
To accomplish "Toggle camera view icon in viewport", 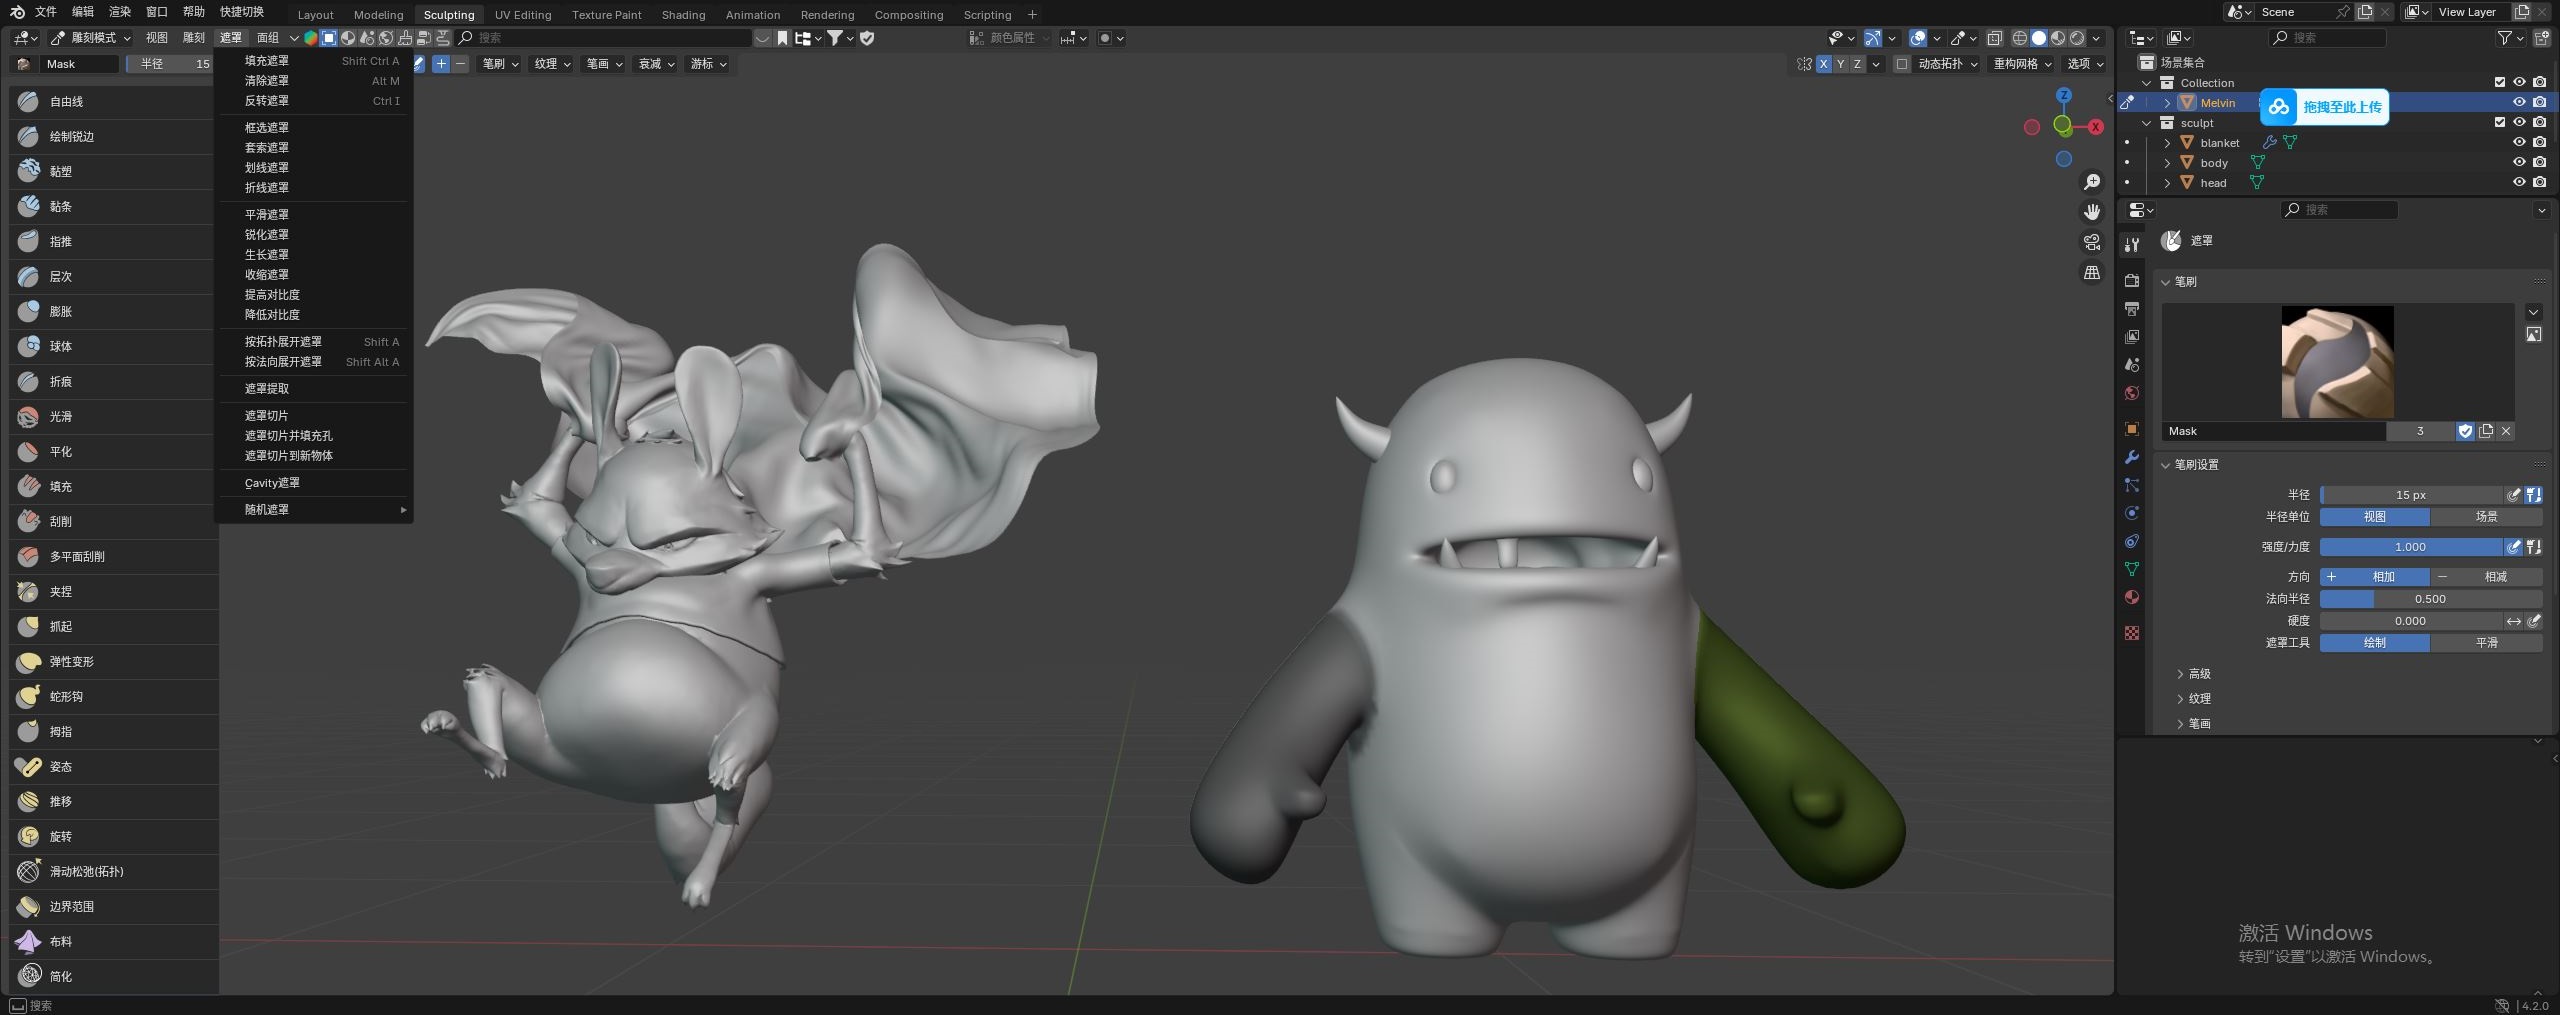I will point(2091,243).
